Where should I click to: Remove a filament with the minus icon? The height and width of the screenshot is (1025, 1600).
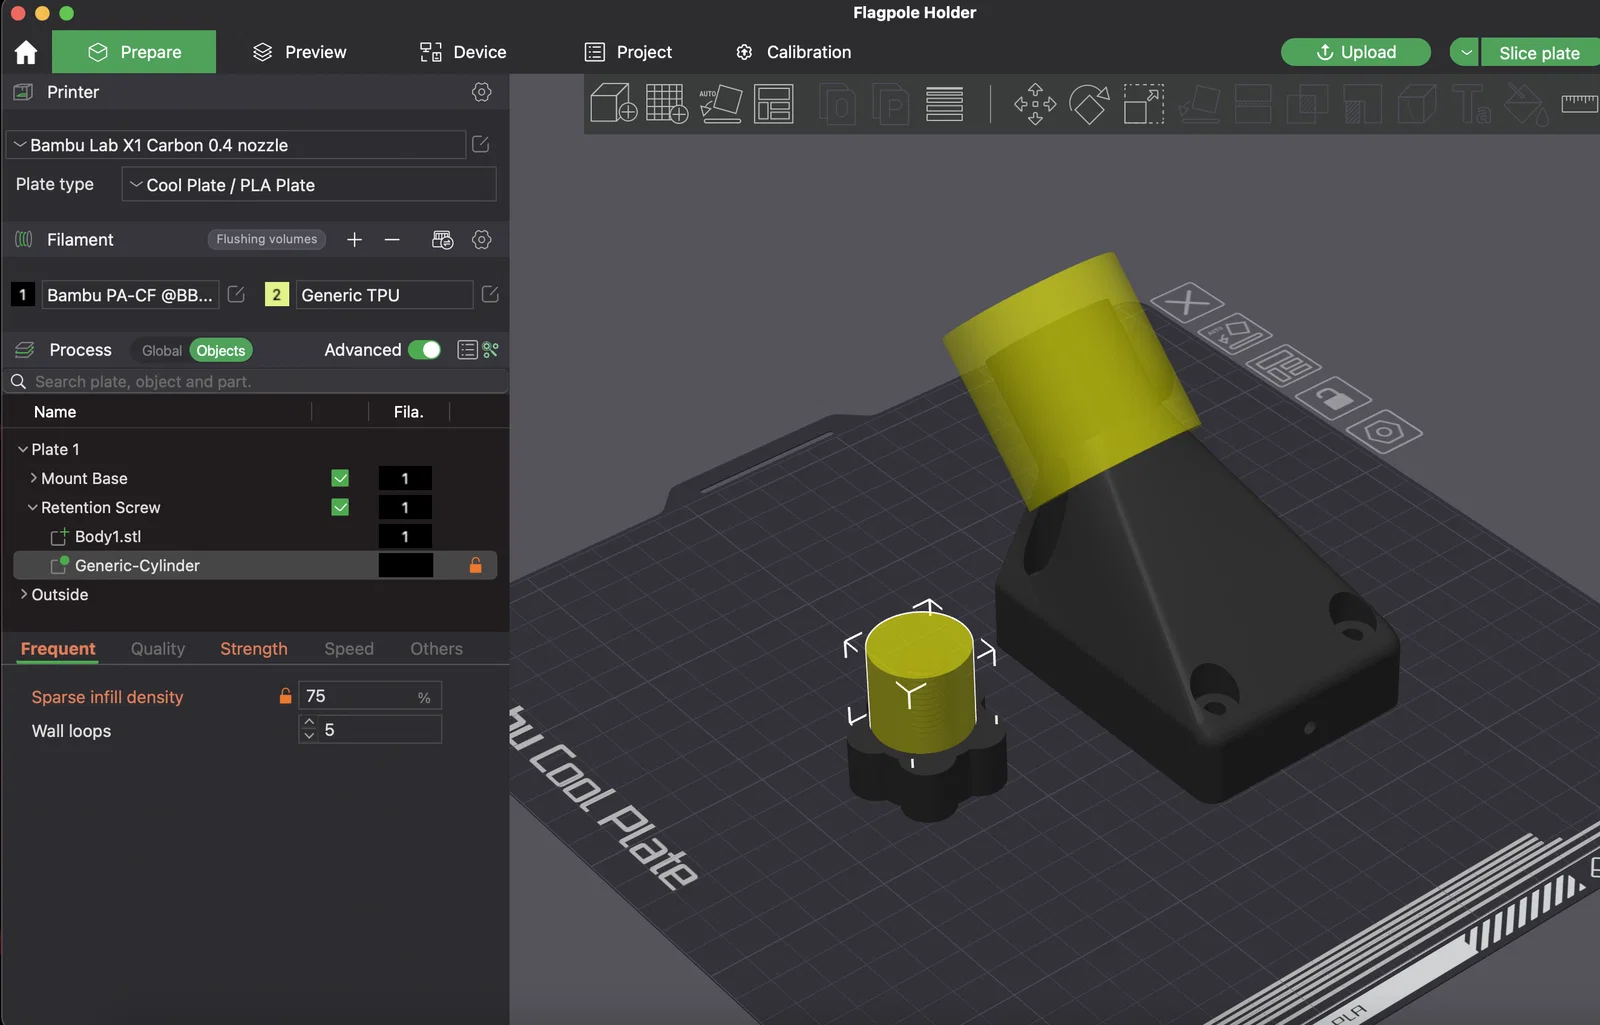pos(392,240)
